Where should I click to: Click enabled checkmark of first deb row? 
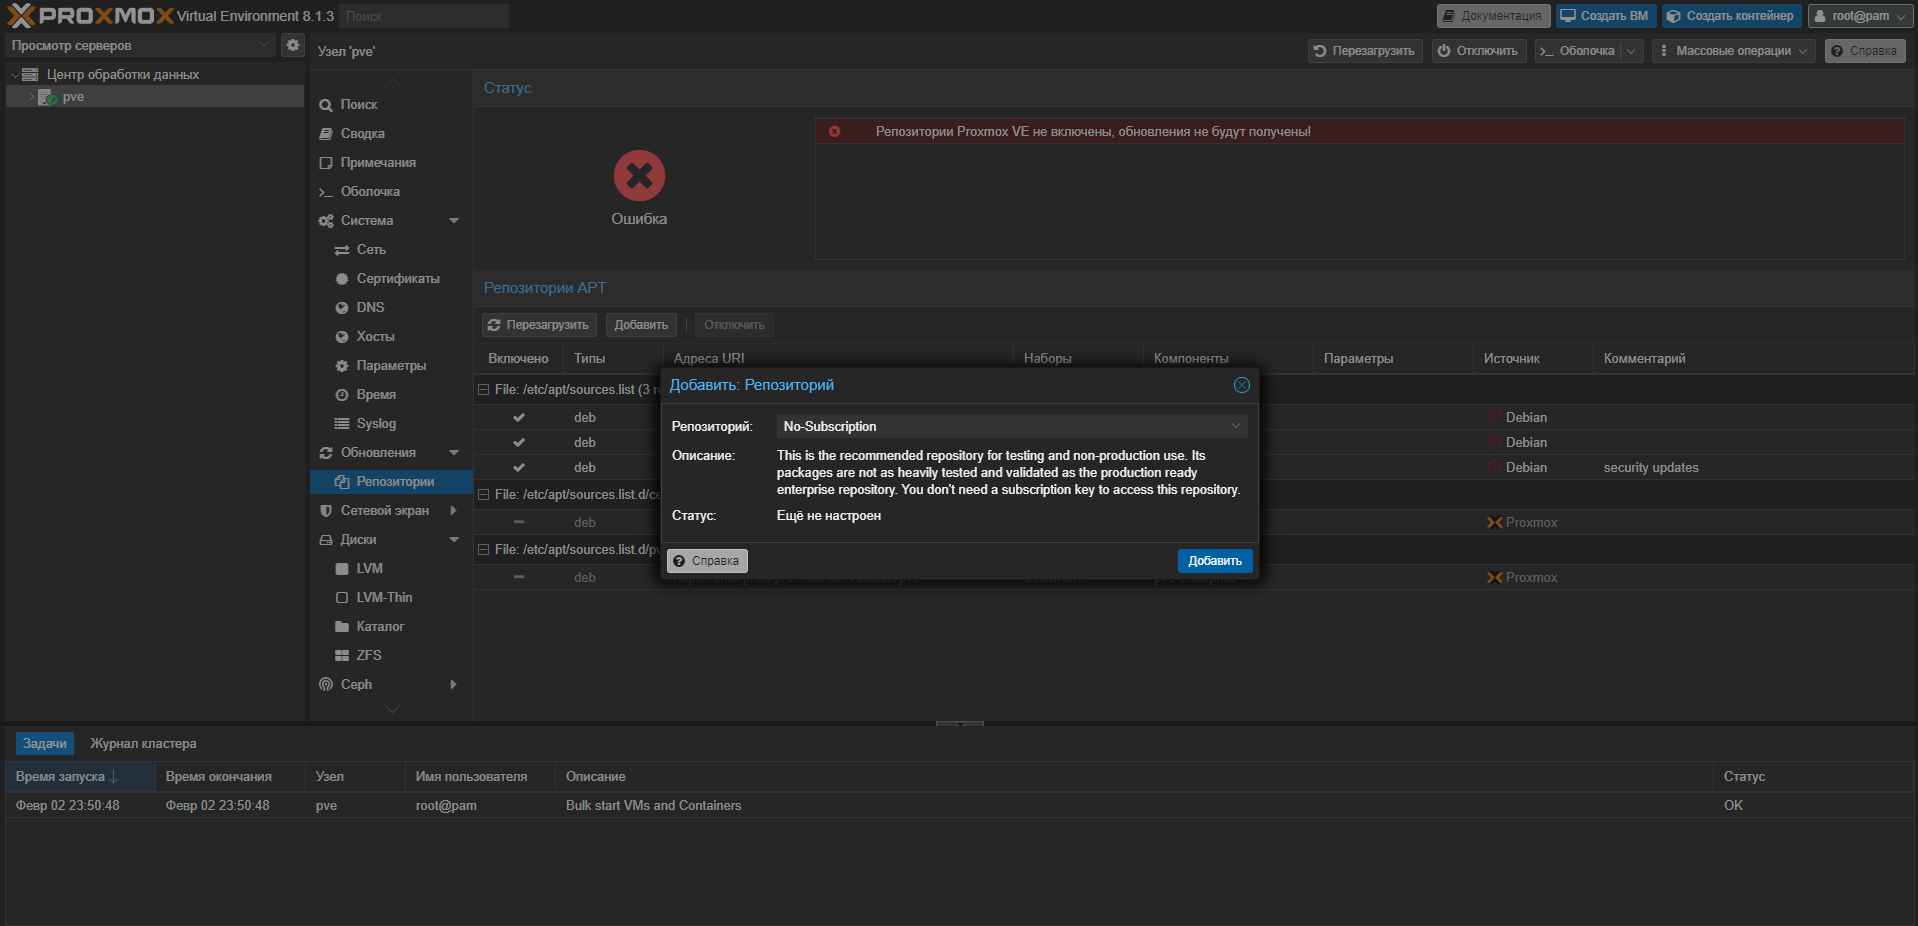(519, 417)
